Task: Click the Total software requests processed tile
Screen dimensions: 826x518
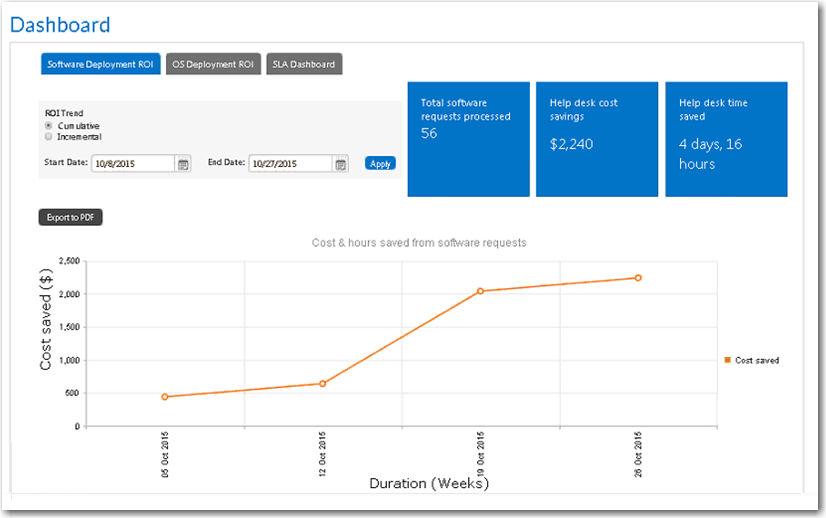Action: point(469,139)
